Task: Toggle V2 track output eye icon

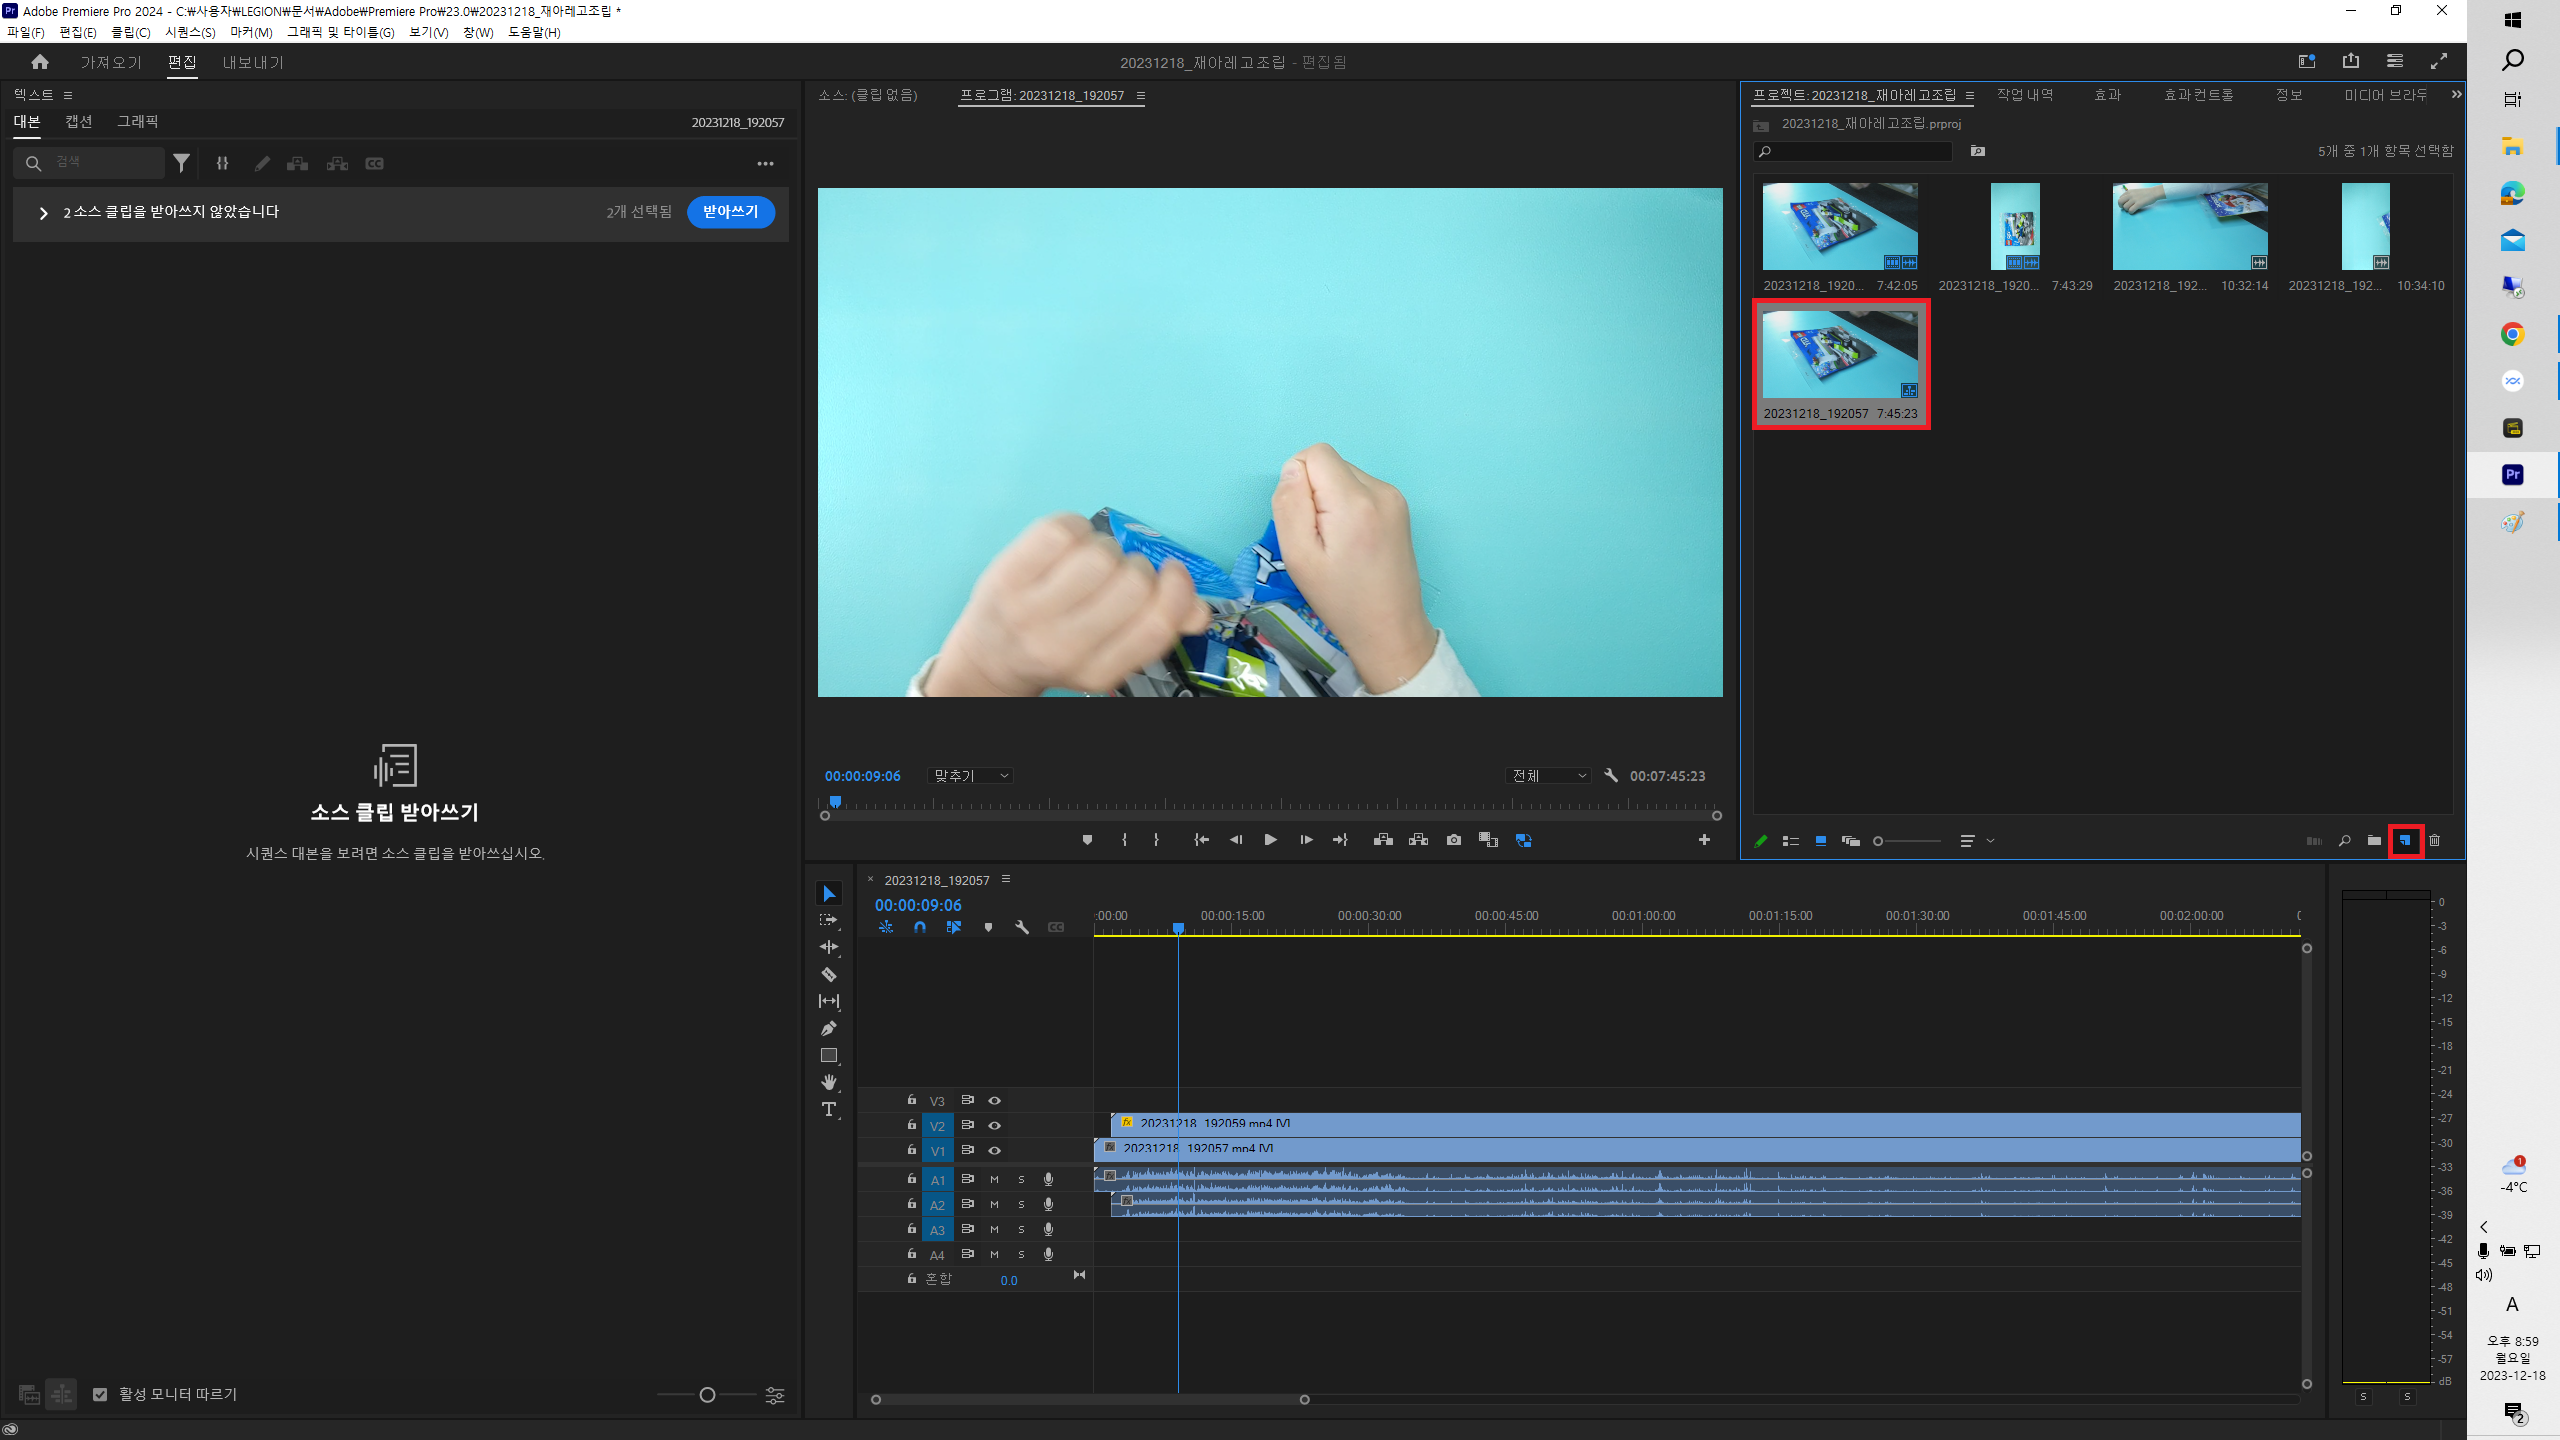Action: pyautogui.click(x=994, y=1125)
